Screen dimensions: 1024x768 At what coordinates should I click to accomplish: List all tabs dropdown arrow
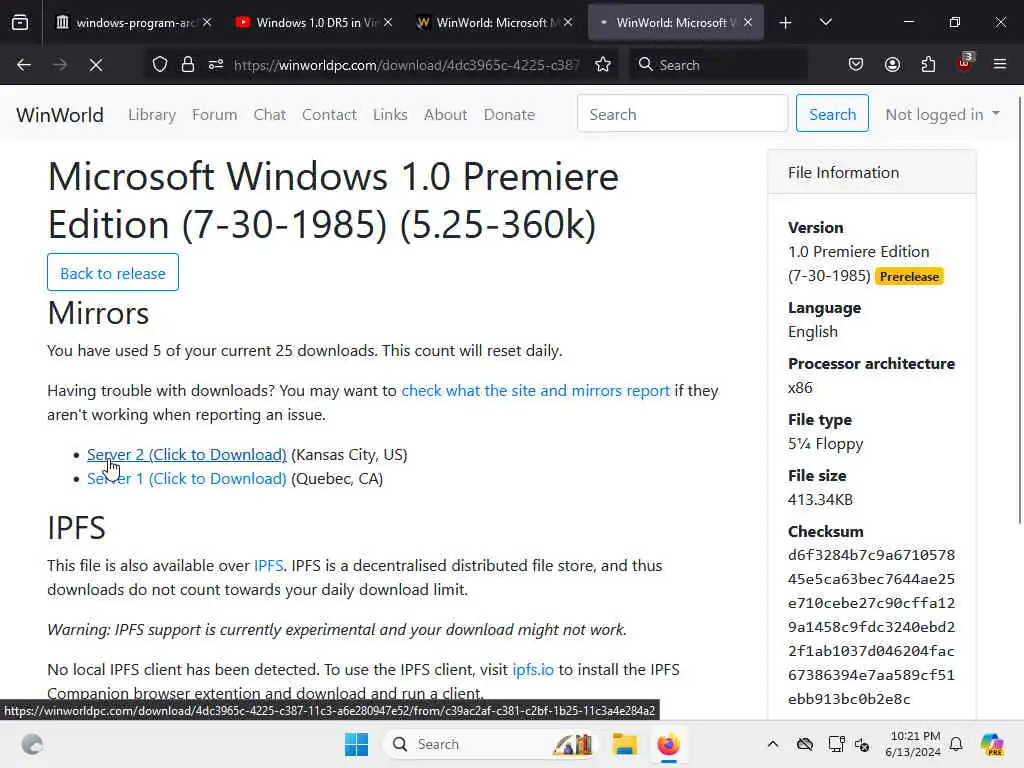826,23
